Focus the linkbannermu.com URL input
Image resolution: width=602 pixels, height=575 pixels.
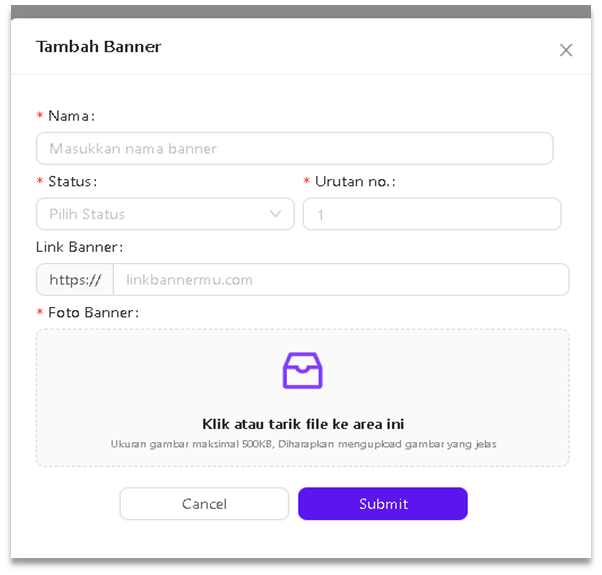[340, 280]
